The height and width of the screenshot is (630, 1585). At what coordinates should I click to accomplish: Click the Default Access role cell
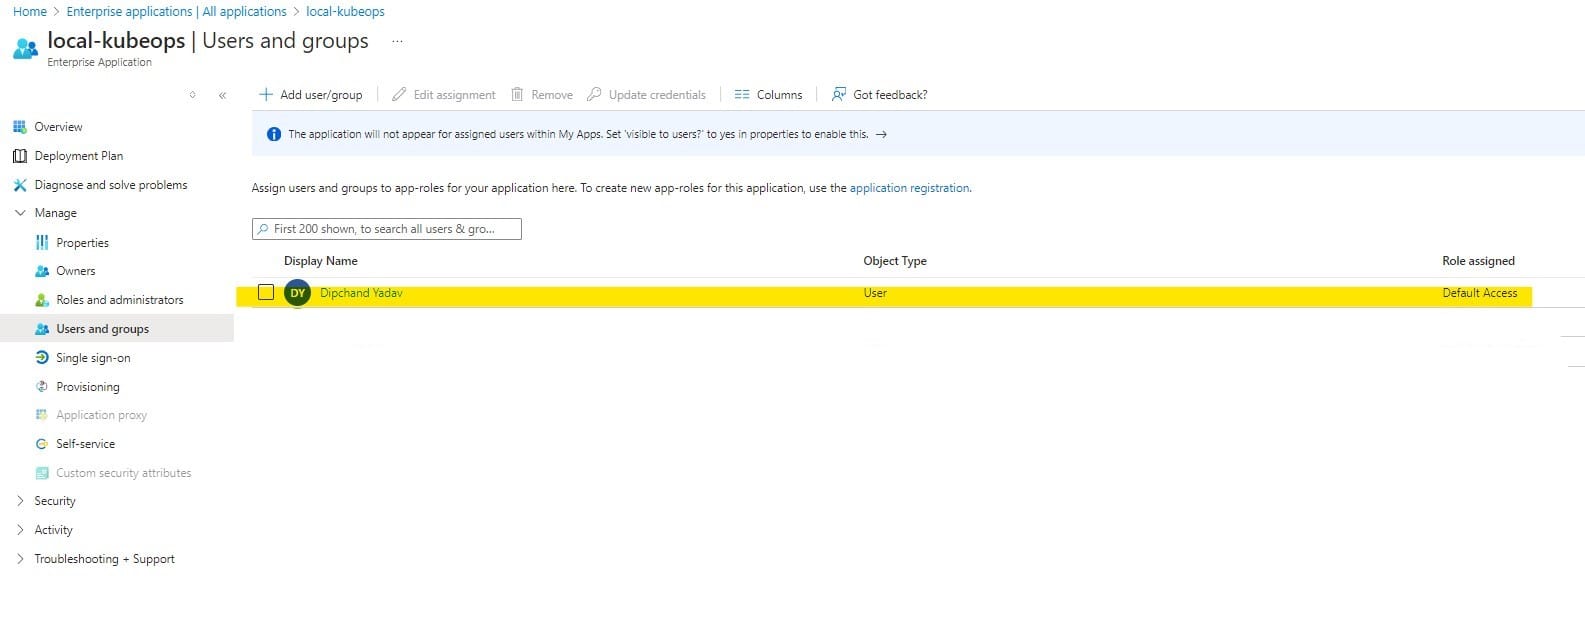click(1479, 293)
